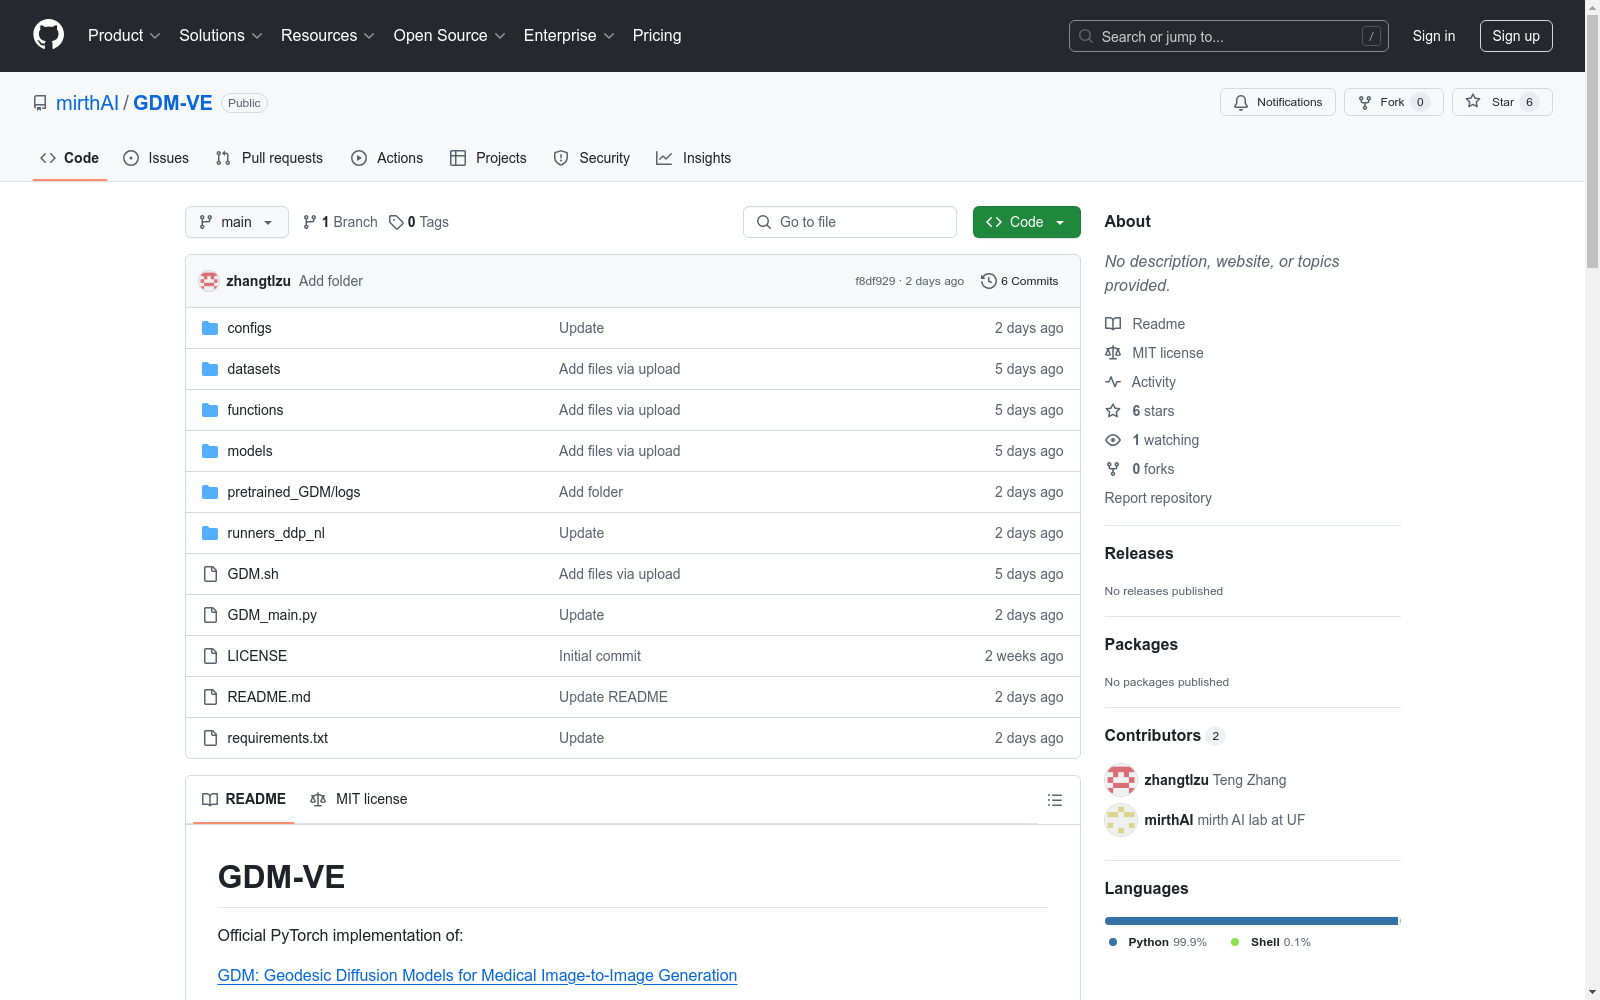Open the green Code dropdown button
Image resolution: width=1600 pixels, height=1000 pixels.
pos(1026,222)
